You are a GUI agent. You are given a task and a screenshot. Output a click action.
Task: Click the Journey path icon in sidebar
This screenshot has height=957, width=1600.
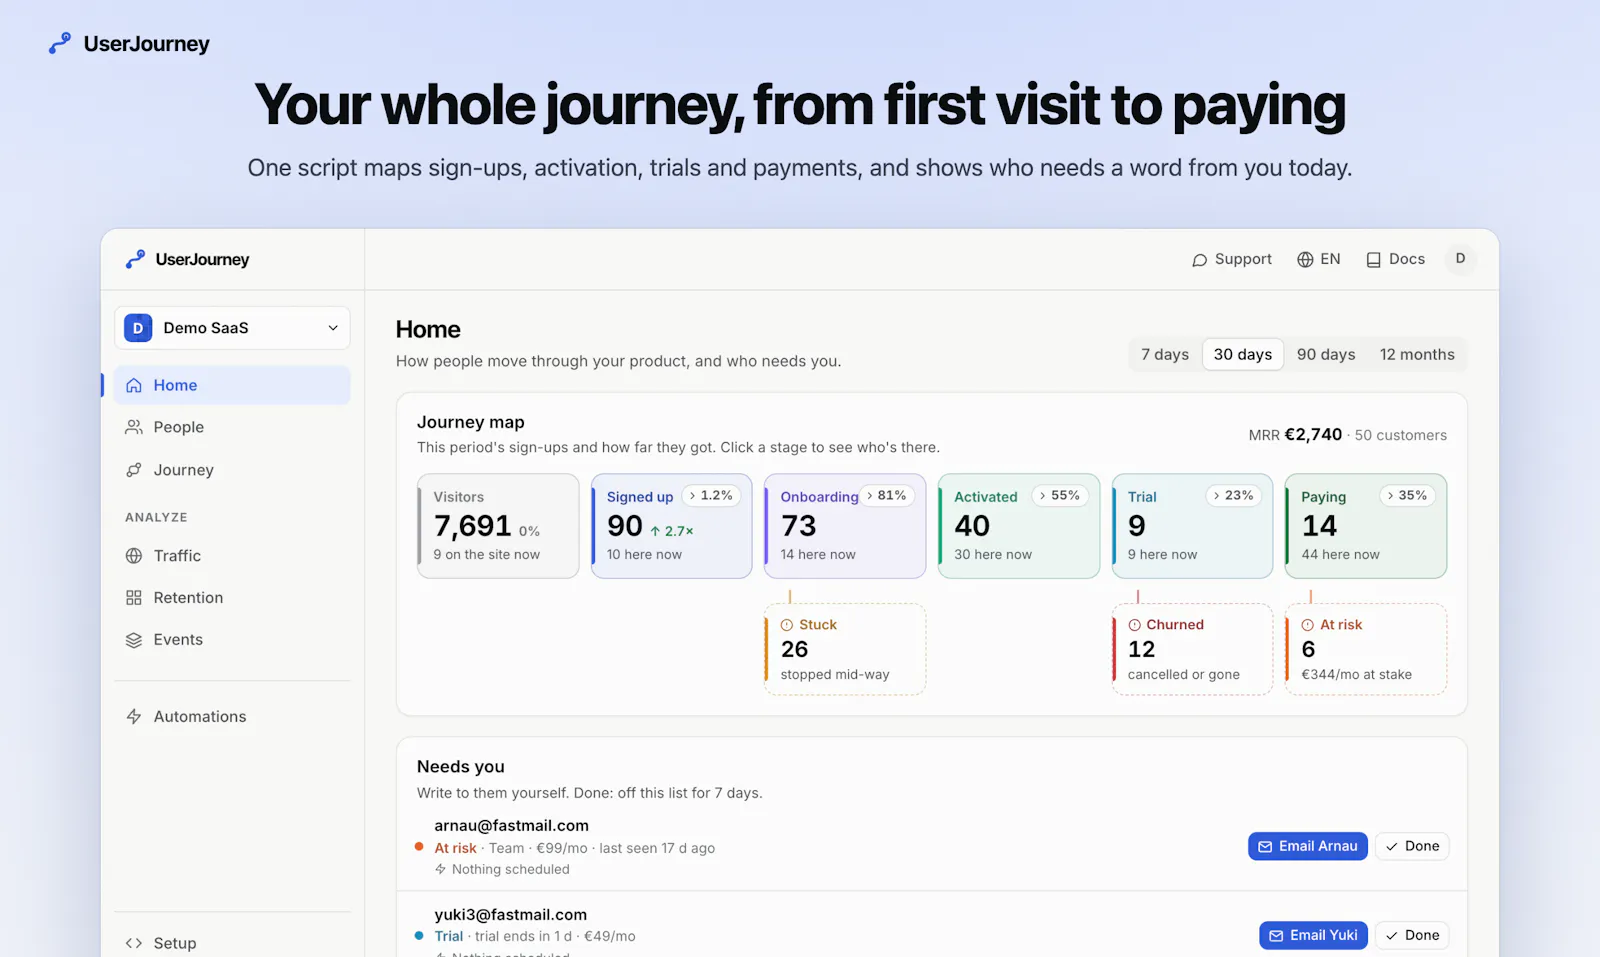[x=134, y=470]
